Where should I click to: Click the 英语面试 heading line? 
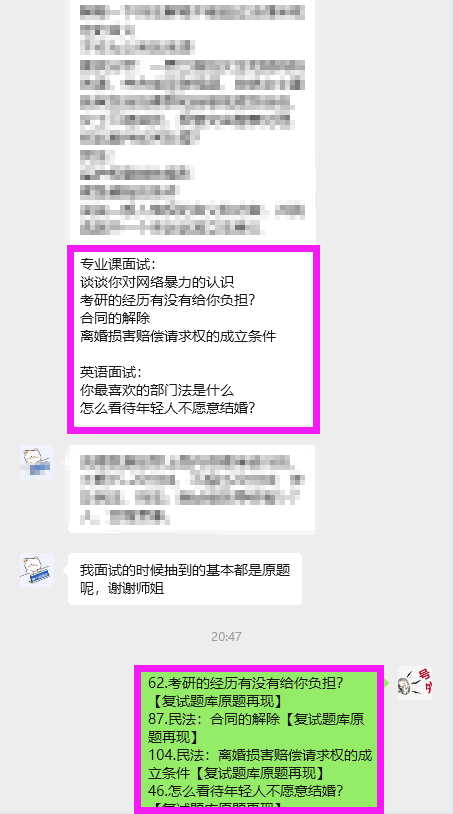[x=111, y=372]
